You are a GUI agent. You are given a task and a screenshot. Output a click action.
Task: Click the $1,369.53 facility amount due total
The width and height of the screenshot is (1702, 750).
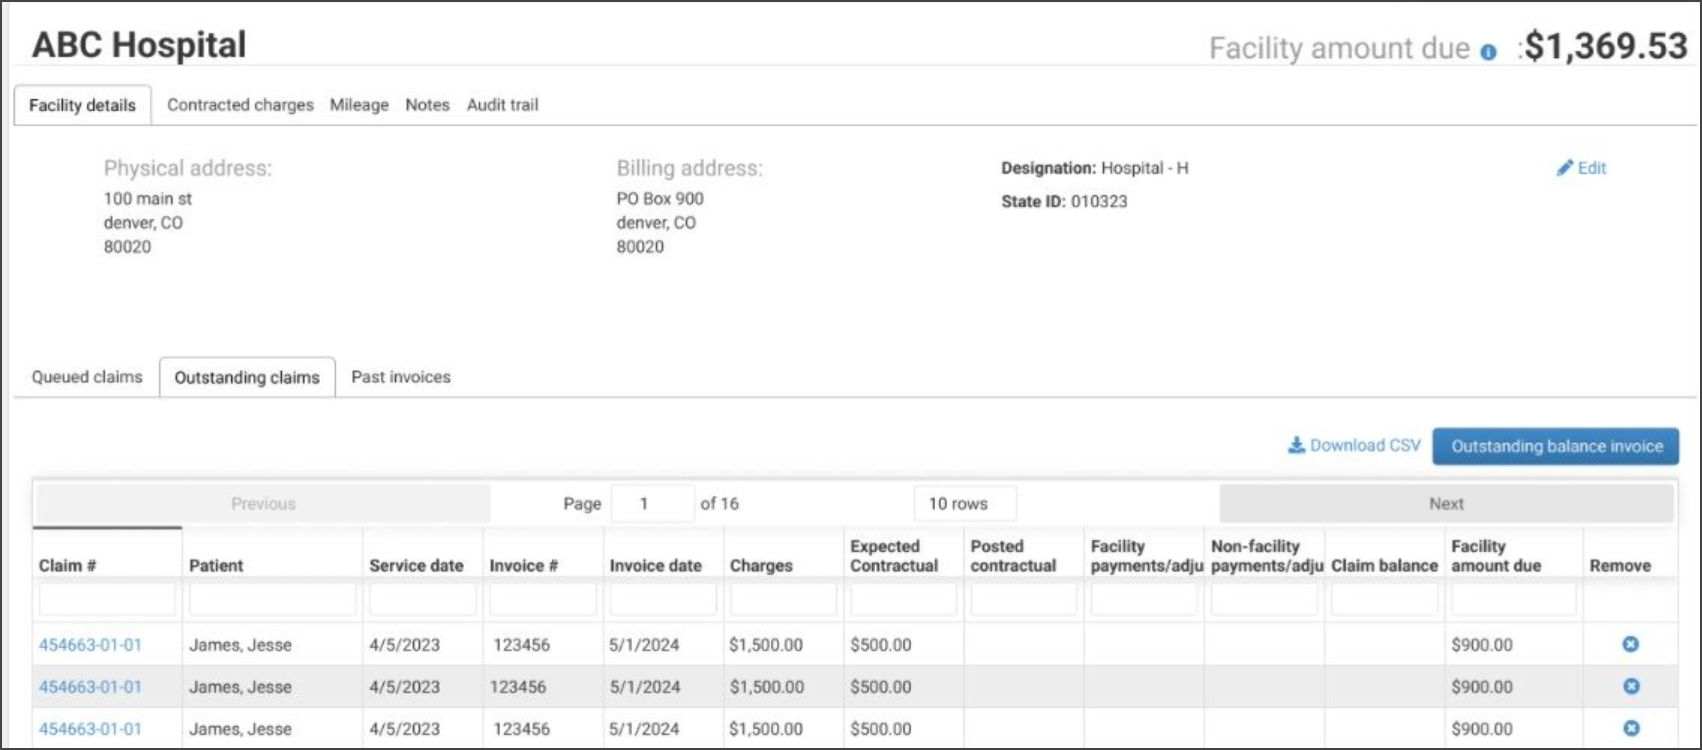tap(1606, 46)
